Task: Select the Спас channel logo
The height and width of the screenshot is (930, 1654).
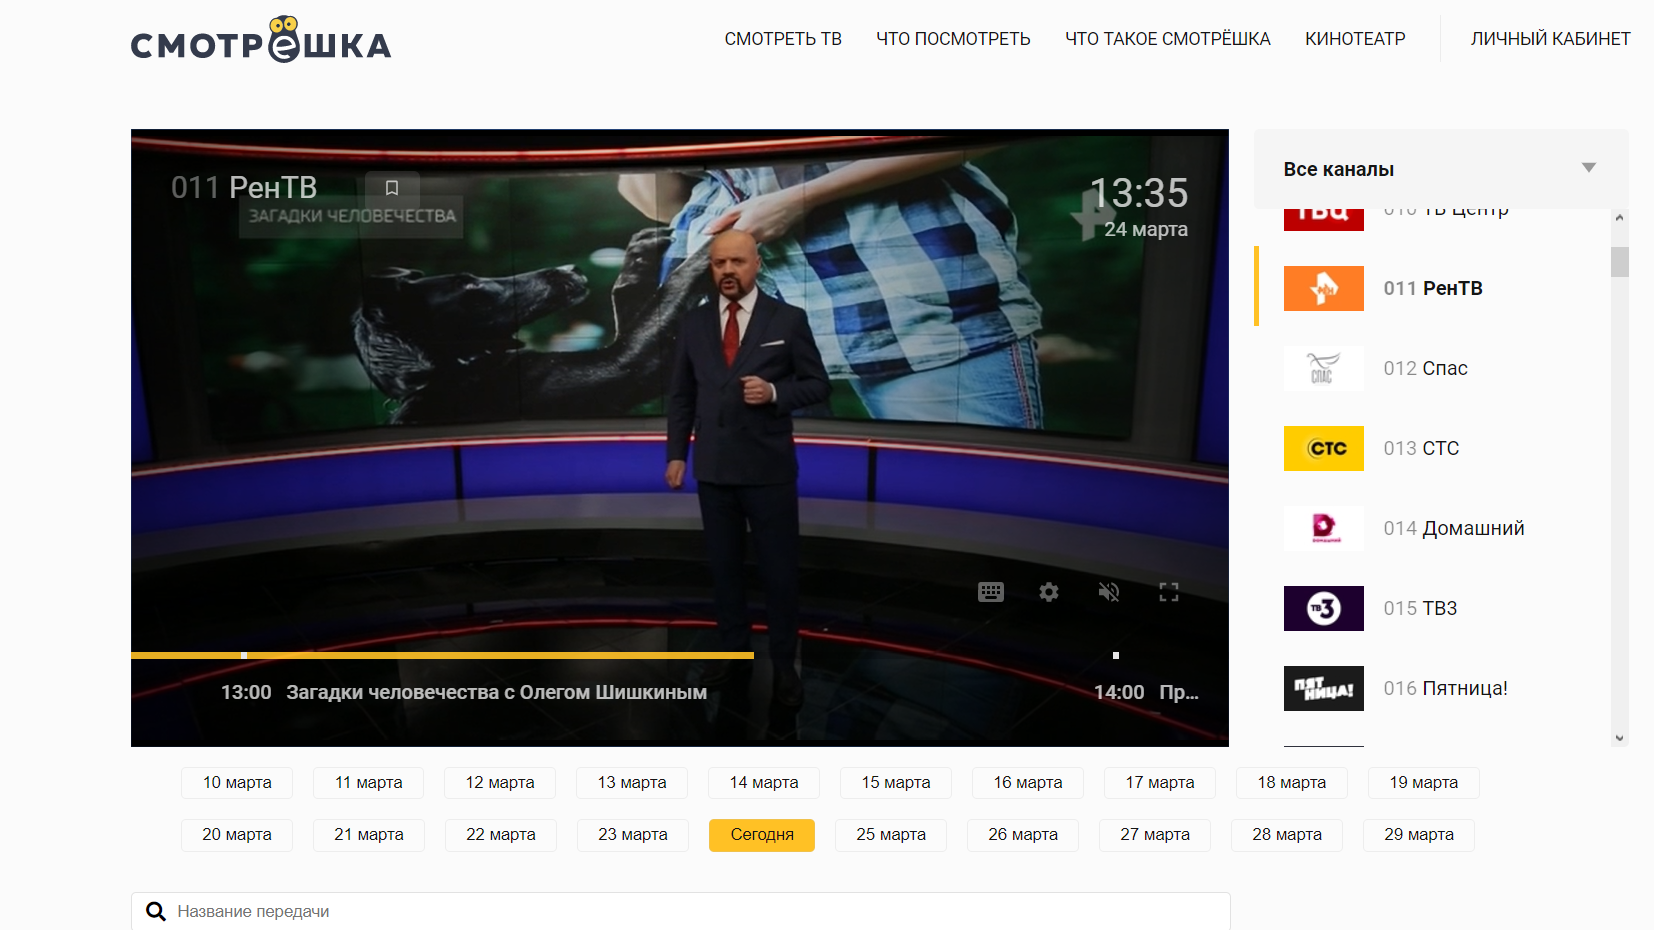Action: coord(1324,368)
